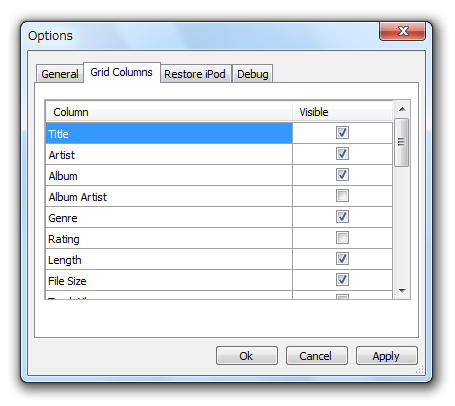Enable the Rating visible checkbox
Image resolution: width=455 pixels, height=406 pixels.
tap(342, 238)
